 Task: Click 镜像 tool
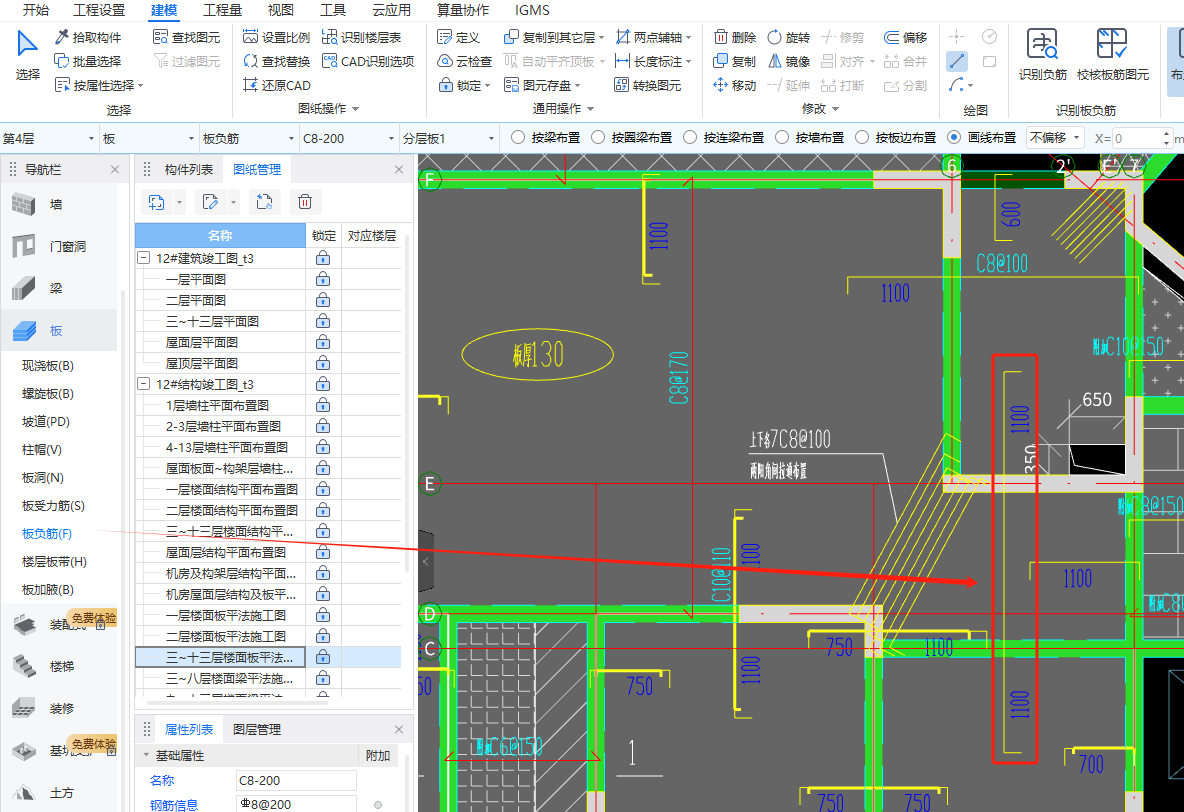788,61
